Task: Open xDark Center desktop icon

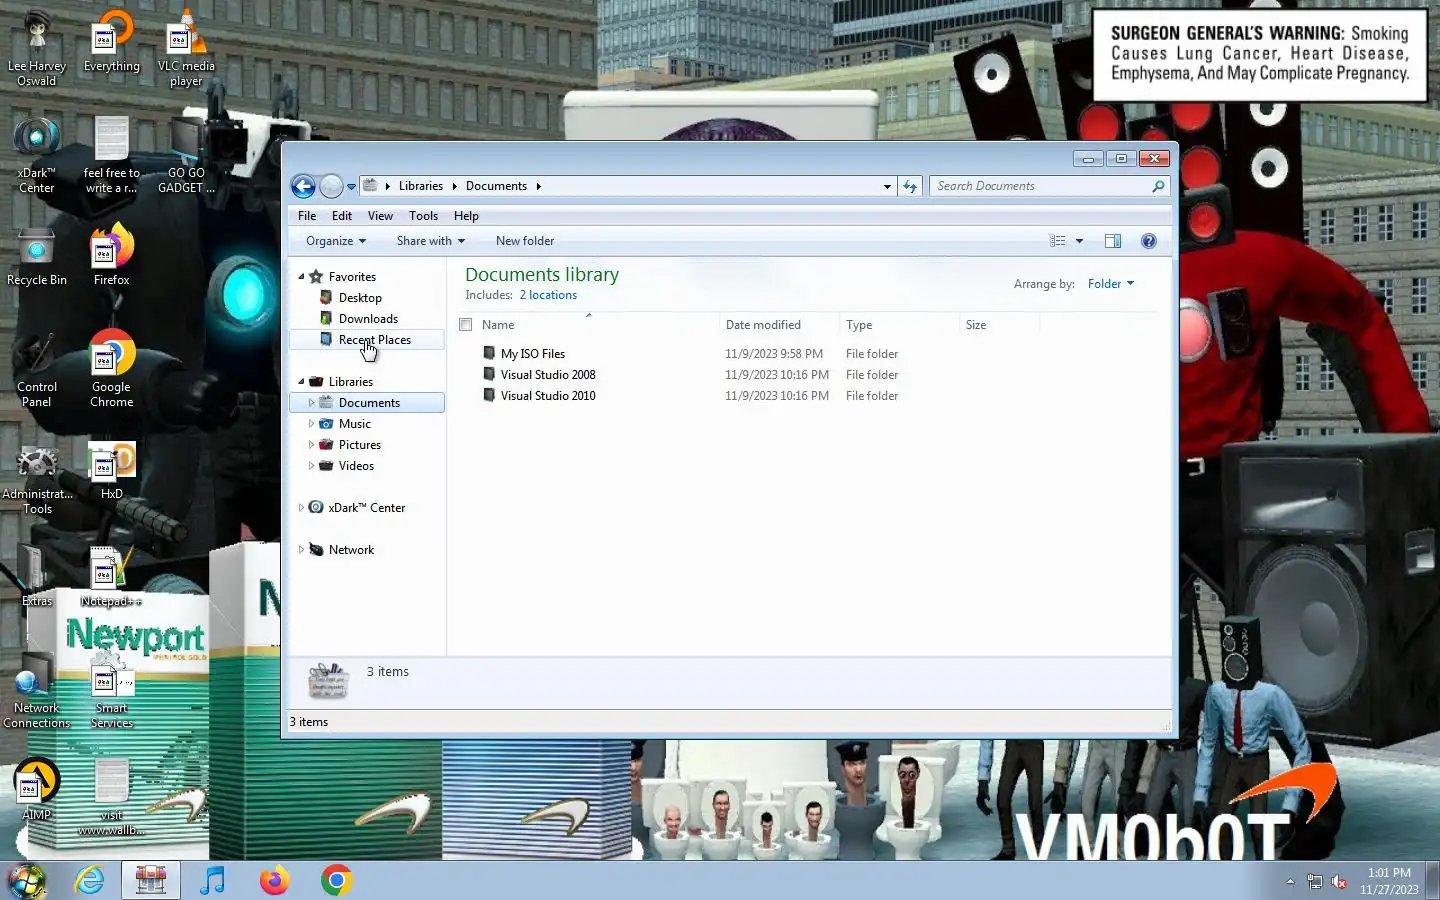Action: (37, 155)
